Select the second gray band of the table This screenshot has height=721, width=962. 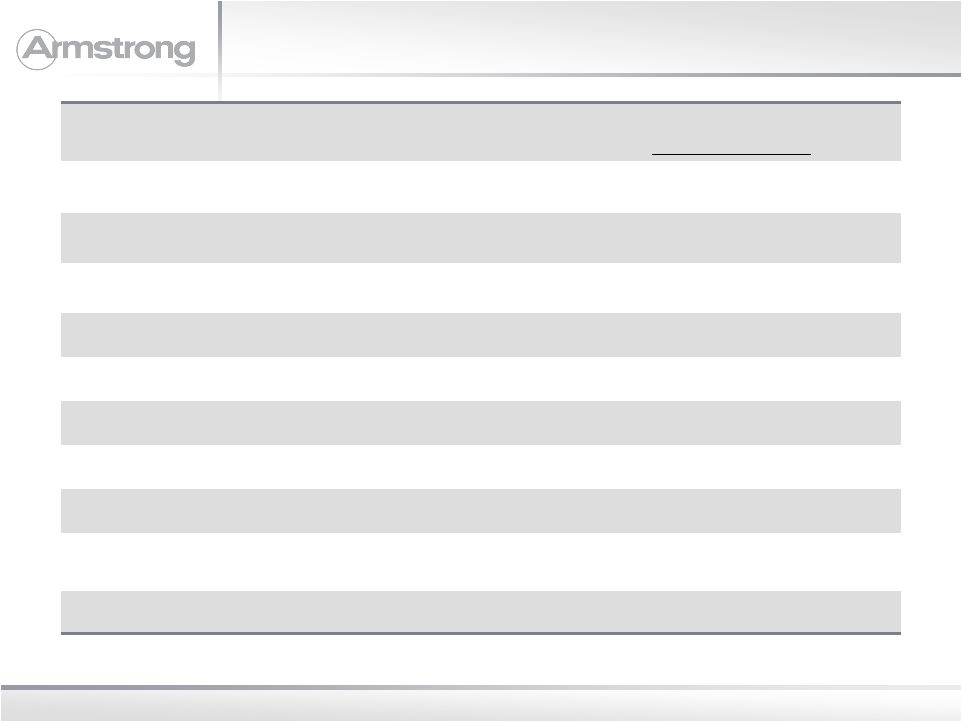[x=480, y=238]
